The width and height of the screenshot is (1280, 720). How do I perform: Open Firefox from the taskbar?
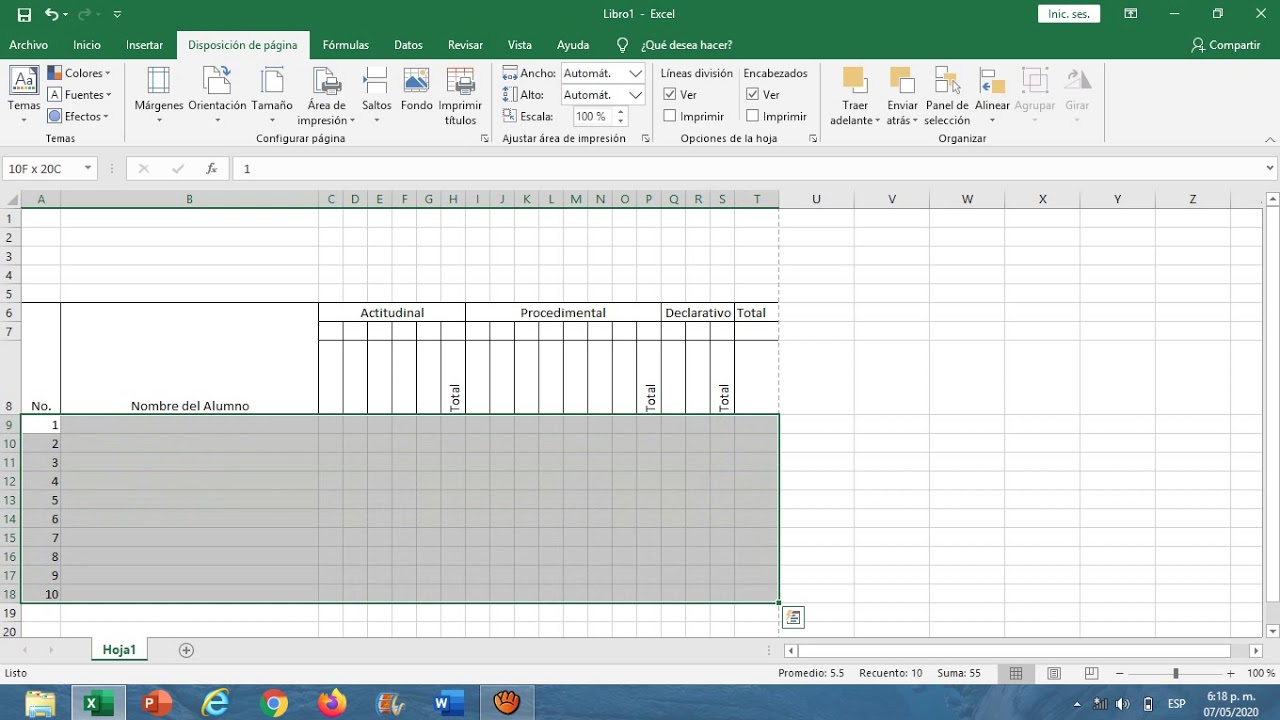(332, 704)
